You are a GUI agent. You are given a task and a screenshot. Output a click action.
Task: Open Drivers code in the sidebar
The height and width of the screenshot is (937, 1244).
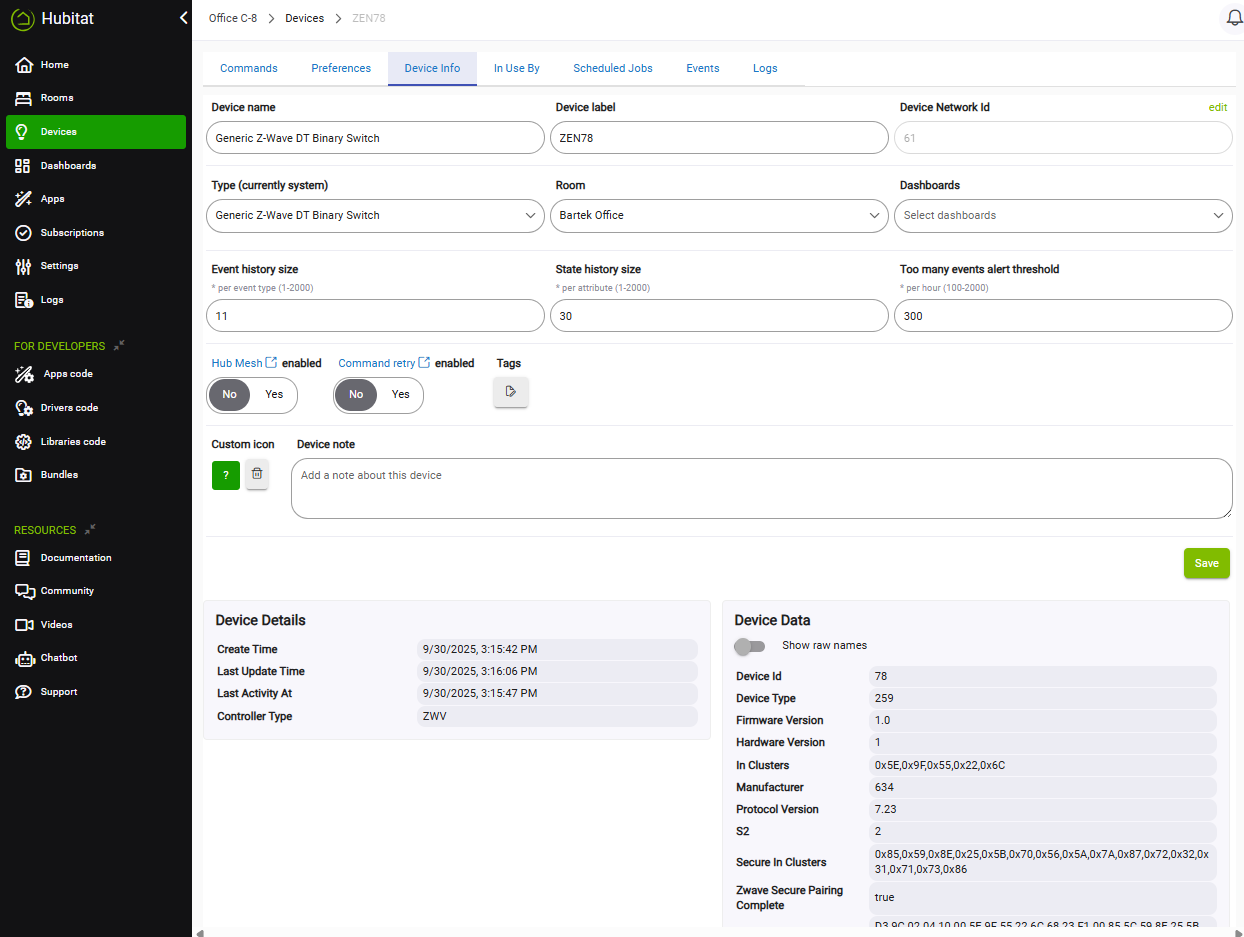tap(69, 408)
